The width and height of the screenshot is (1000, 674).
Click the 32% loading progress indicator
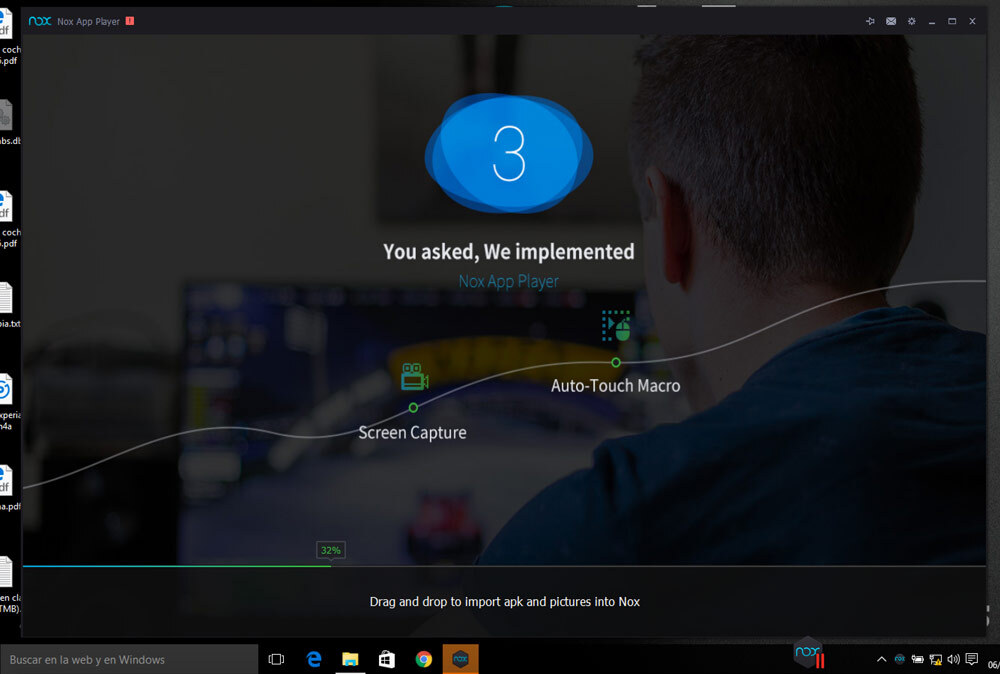click(330, 550)
